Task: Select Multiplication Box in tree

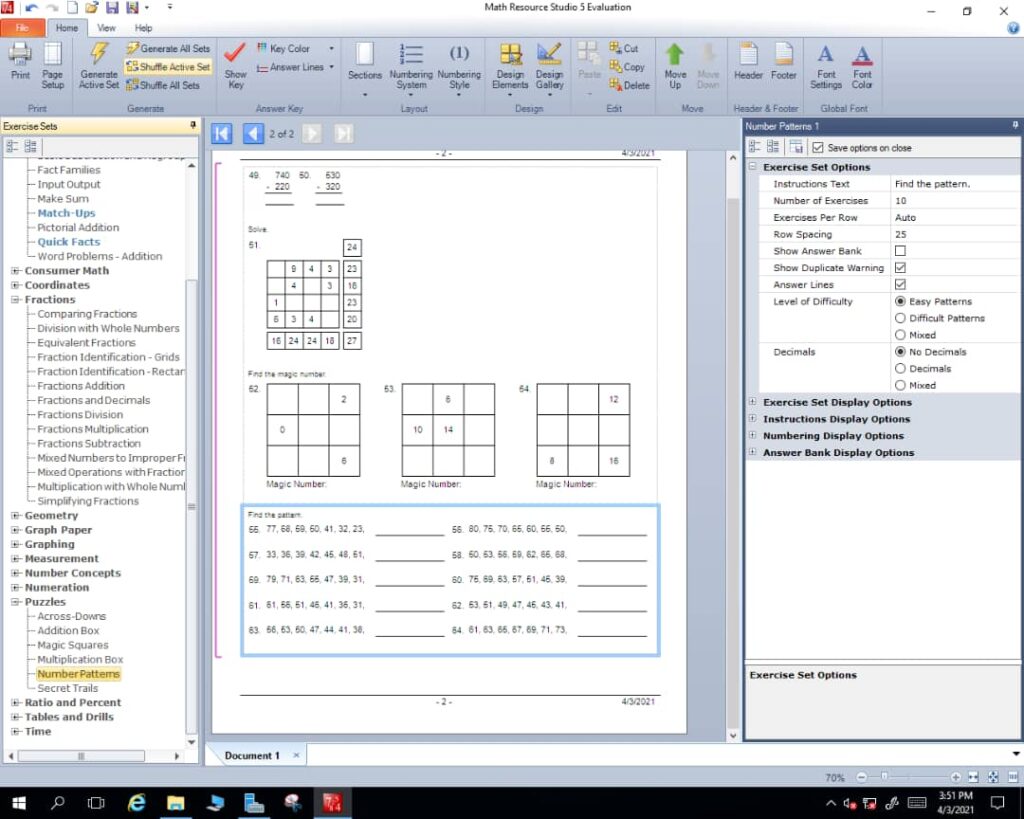Action: tap(80, 660)
